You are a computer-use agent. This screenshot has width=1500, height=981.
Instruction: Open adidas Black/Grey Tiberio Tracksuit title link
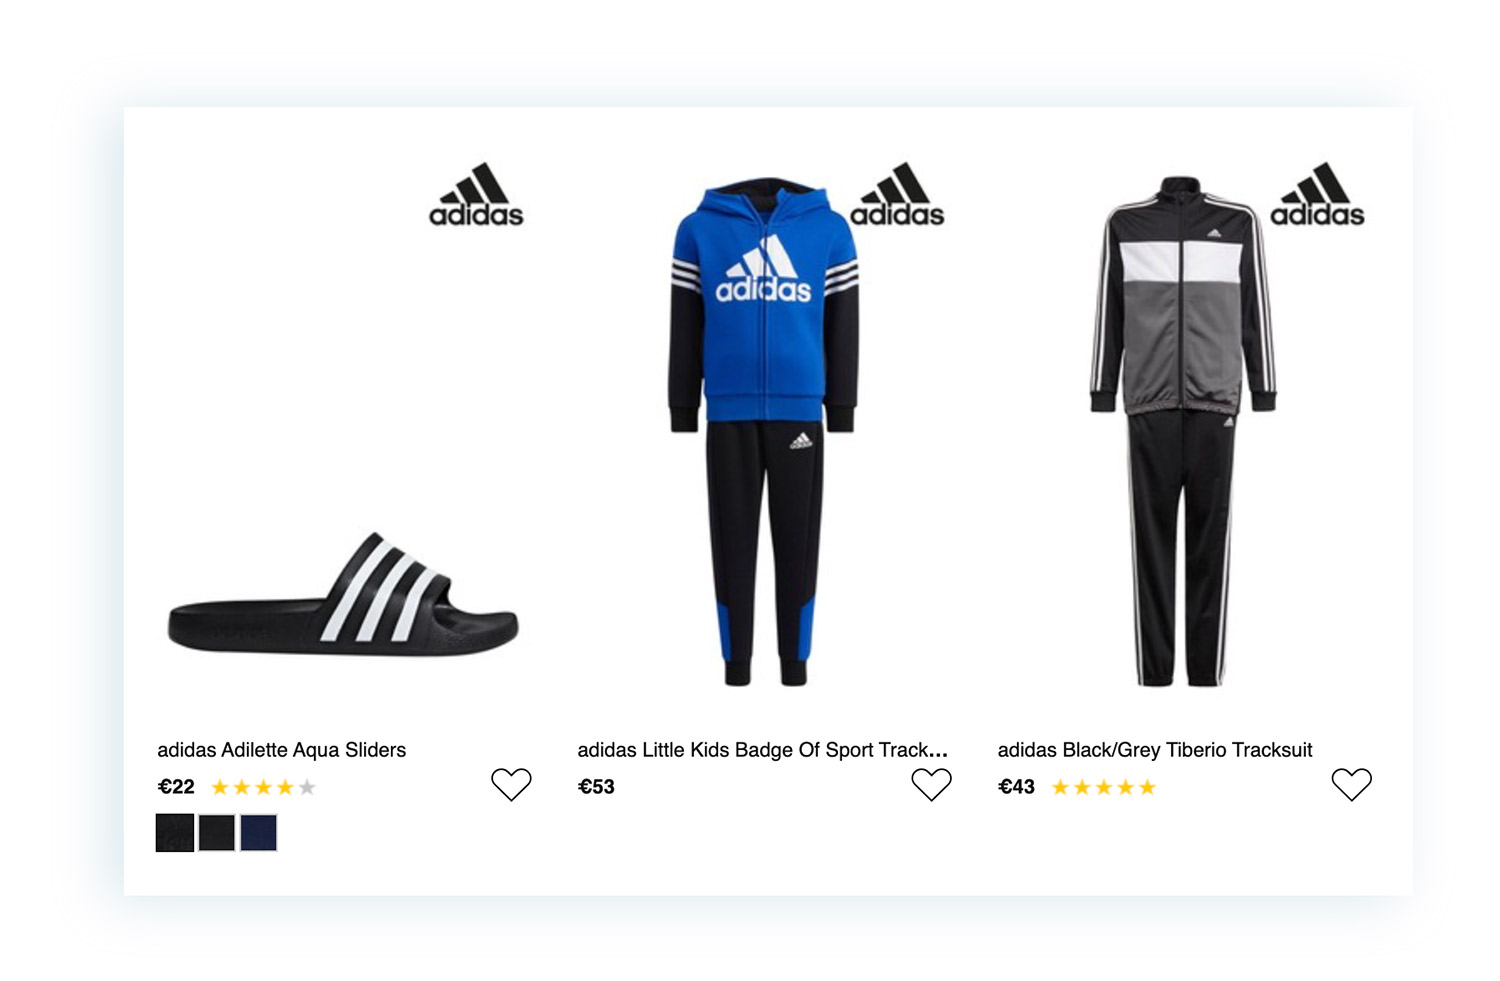pos(1155,750)
